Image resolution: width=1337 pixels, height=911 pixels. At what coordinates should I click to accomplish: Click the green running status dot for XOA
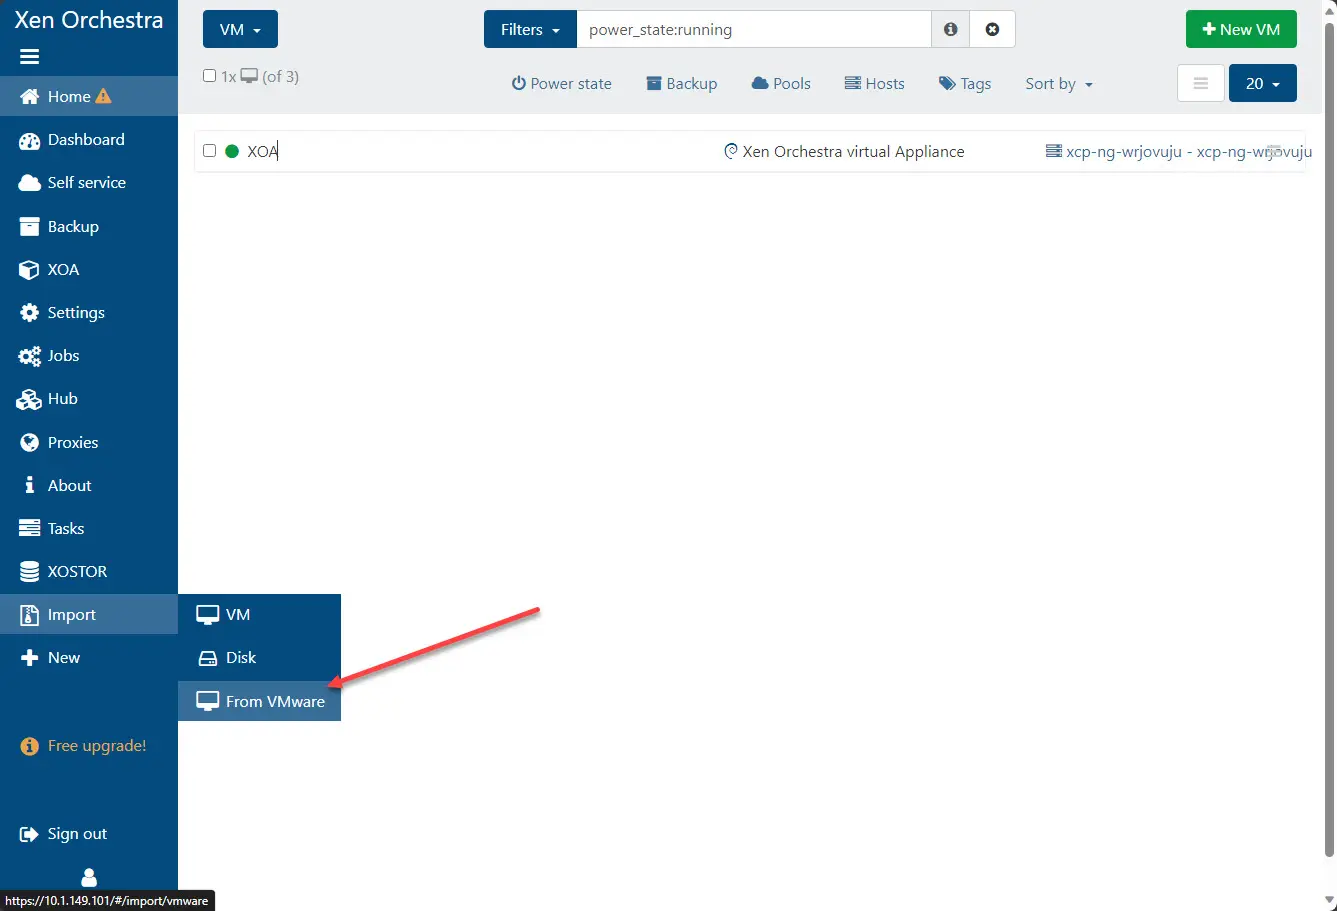232,151
